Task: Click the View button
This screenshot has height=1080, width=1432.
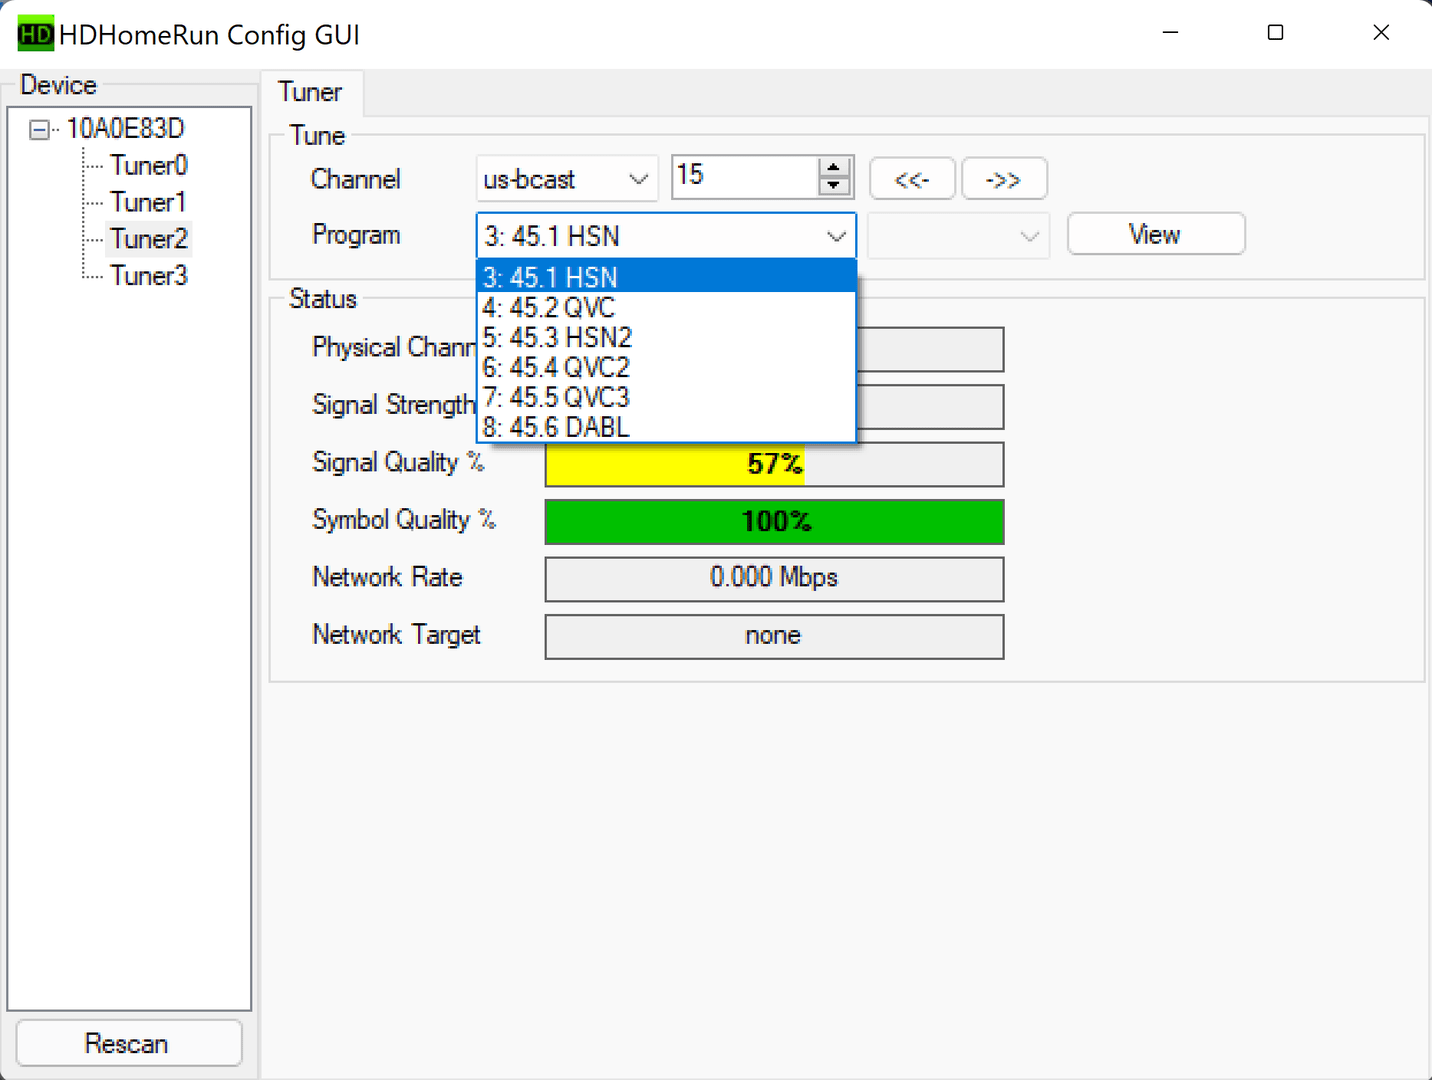Action: point(1156,235)
